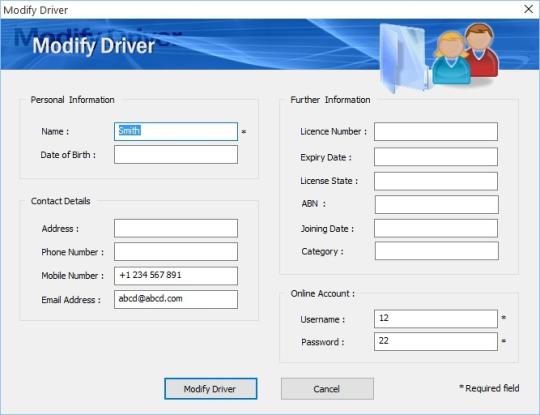
Task: Click the Email Address label
Action: tap(71, 300)
